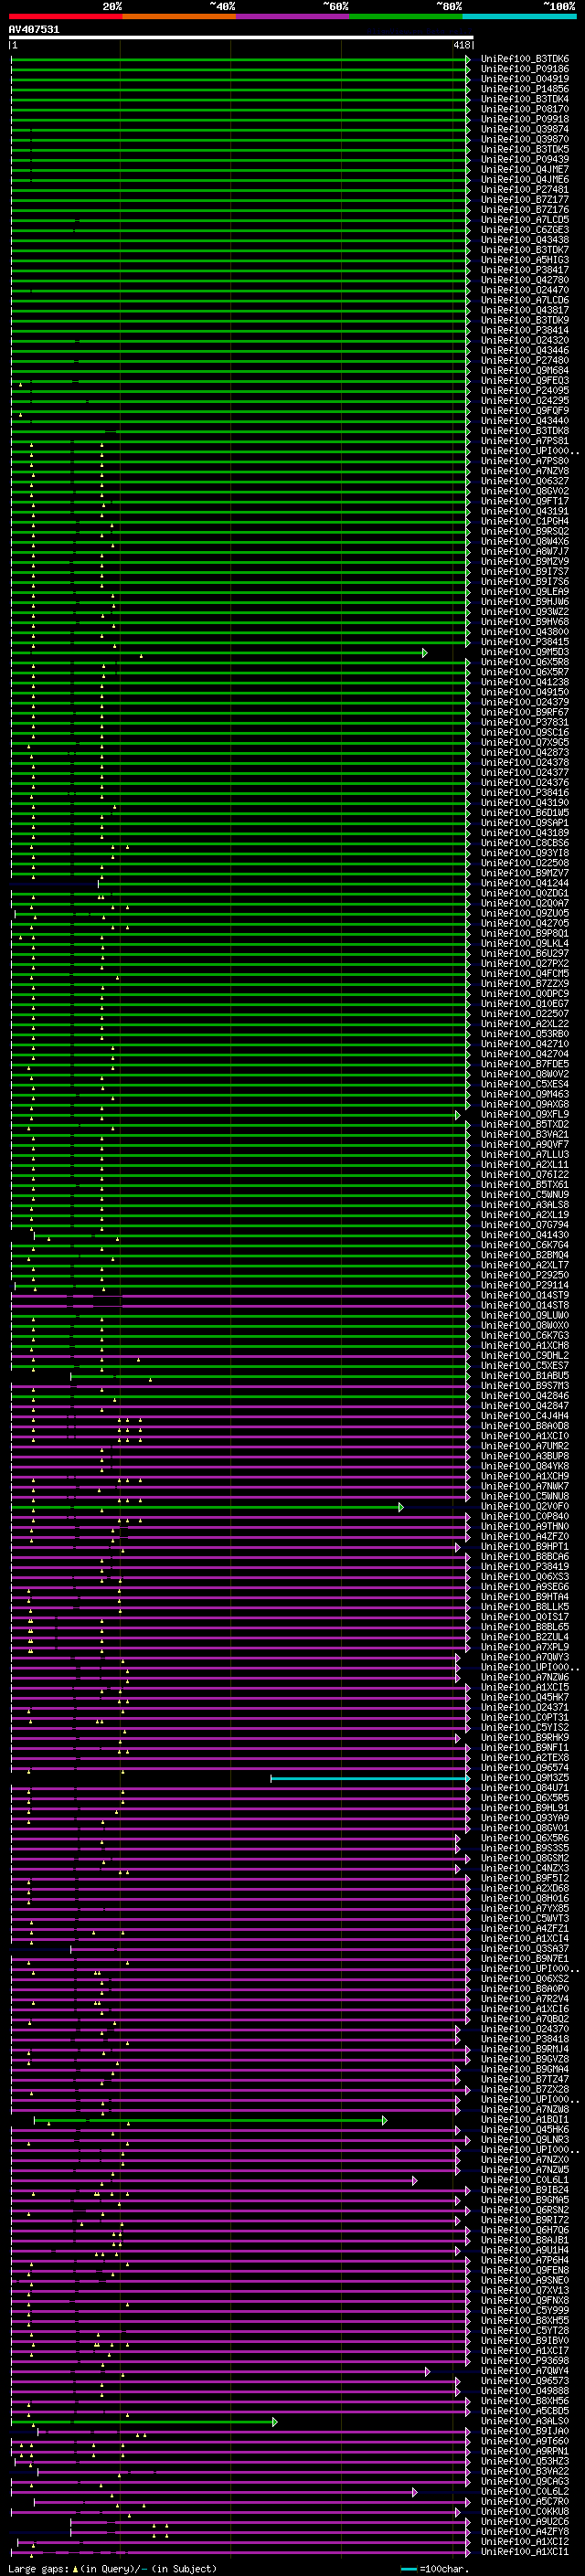Click the cyan alignment bar for Q9M325
The image size is (585, 2576).
[x=370, y=1778]
